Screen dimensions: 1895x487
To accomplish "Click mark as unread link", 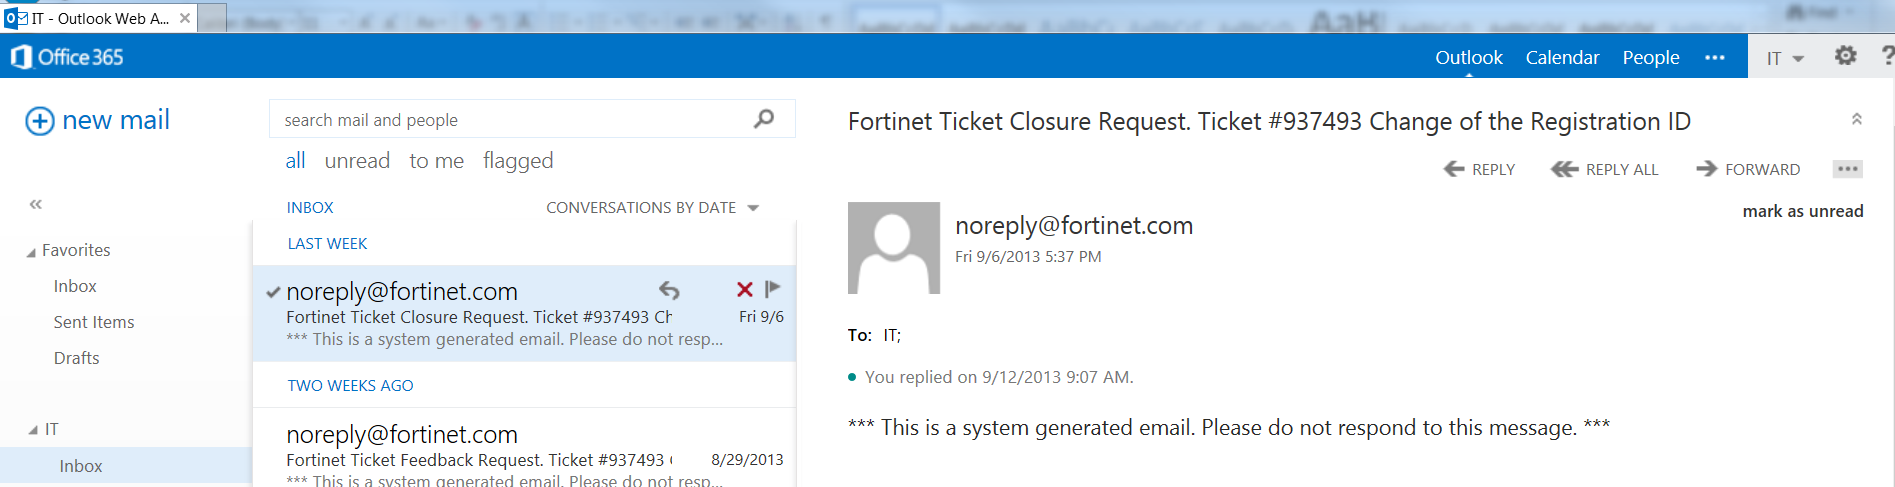I will tap(1802, 211).
